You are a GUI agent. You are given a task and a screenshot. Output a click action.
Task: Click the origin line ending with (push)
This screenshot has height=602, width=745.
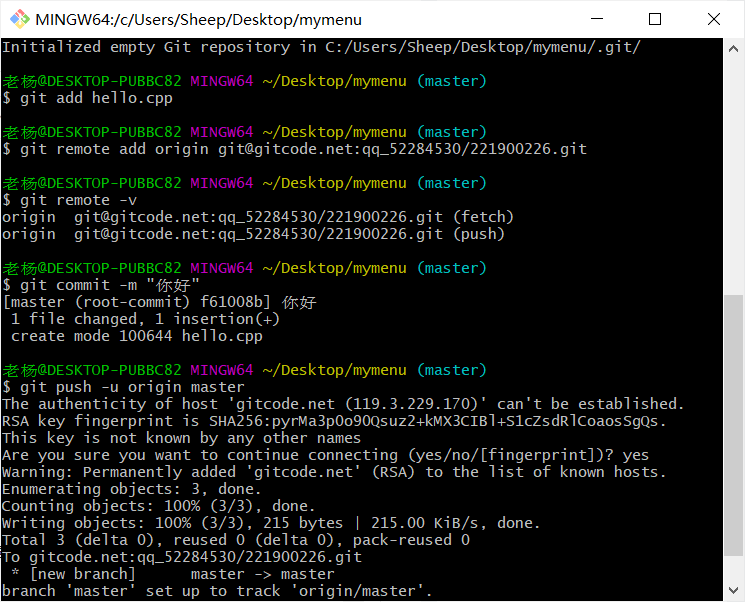coord(253,234)
